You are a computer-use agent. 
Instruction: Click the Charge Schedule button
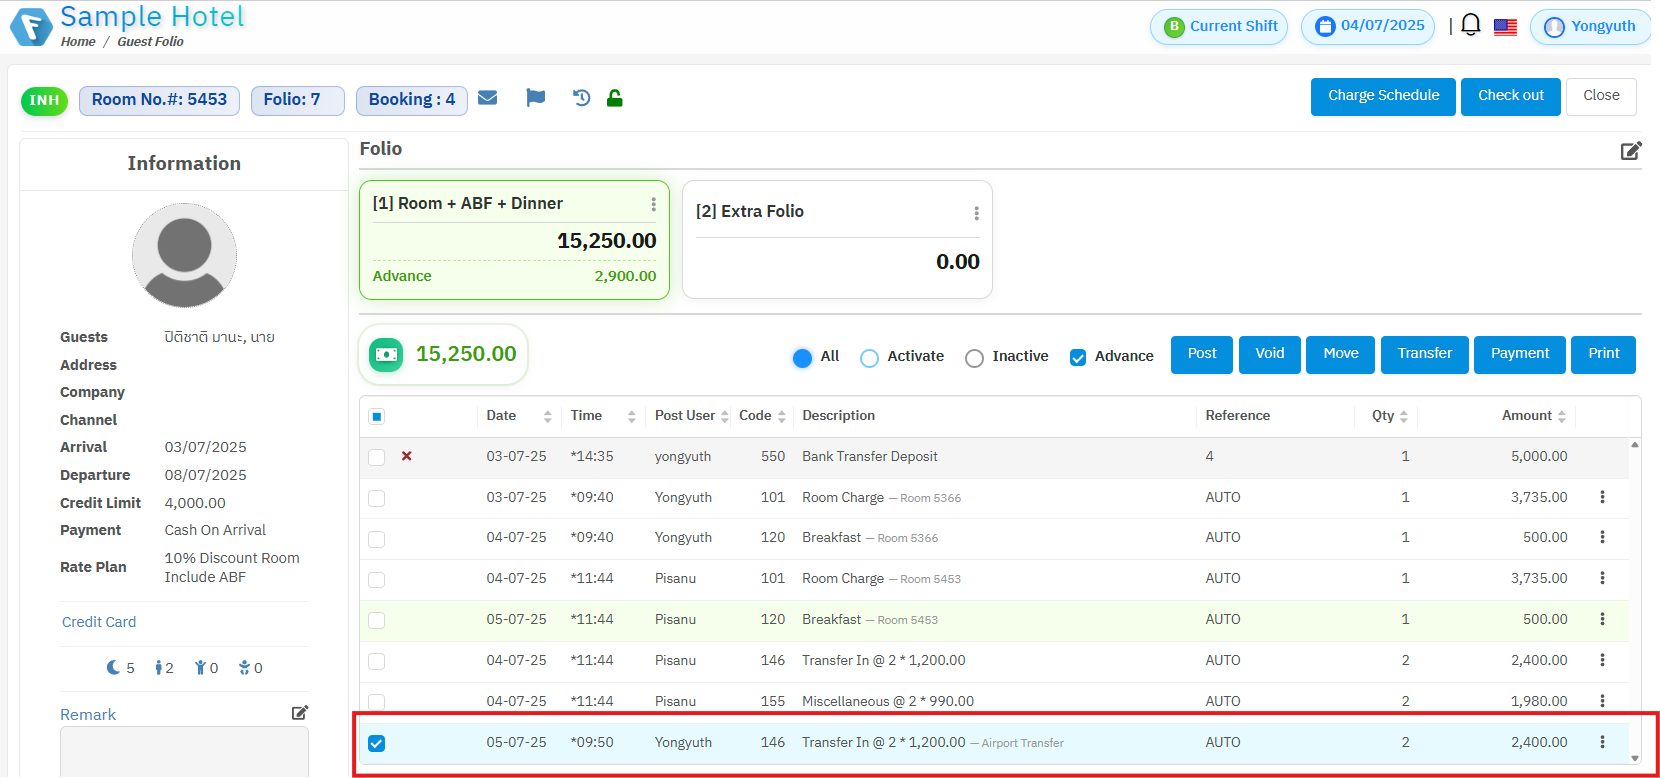pyautogui.click(x=1382, y=96)
